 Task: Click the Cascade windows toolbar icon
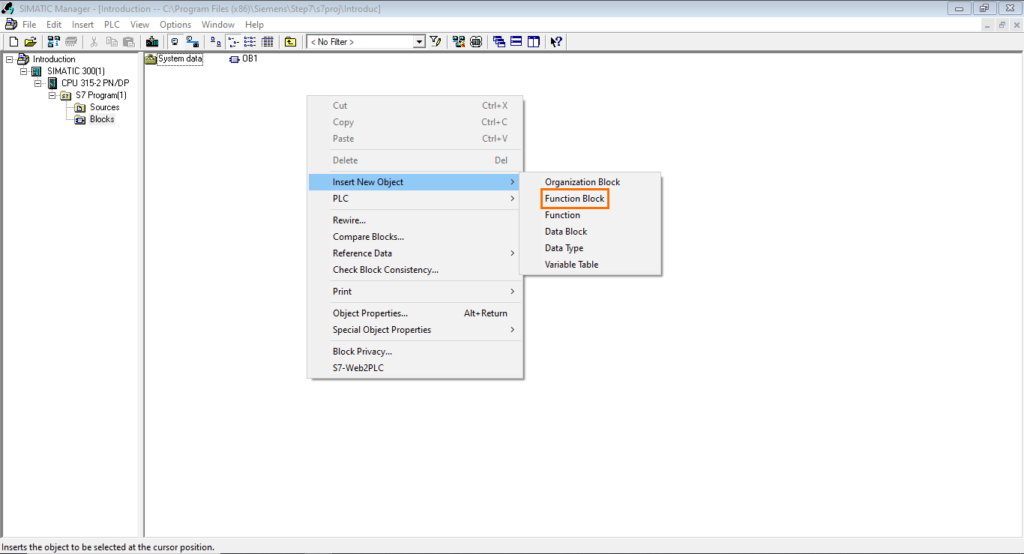(x=499, y=42)
